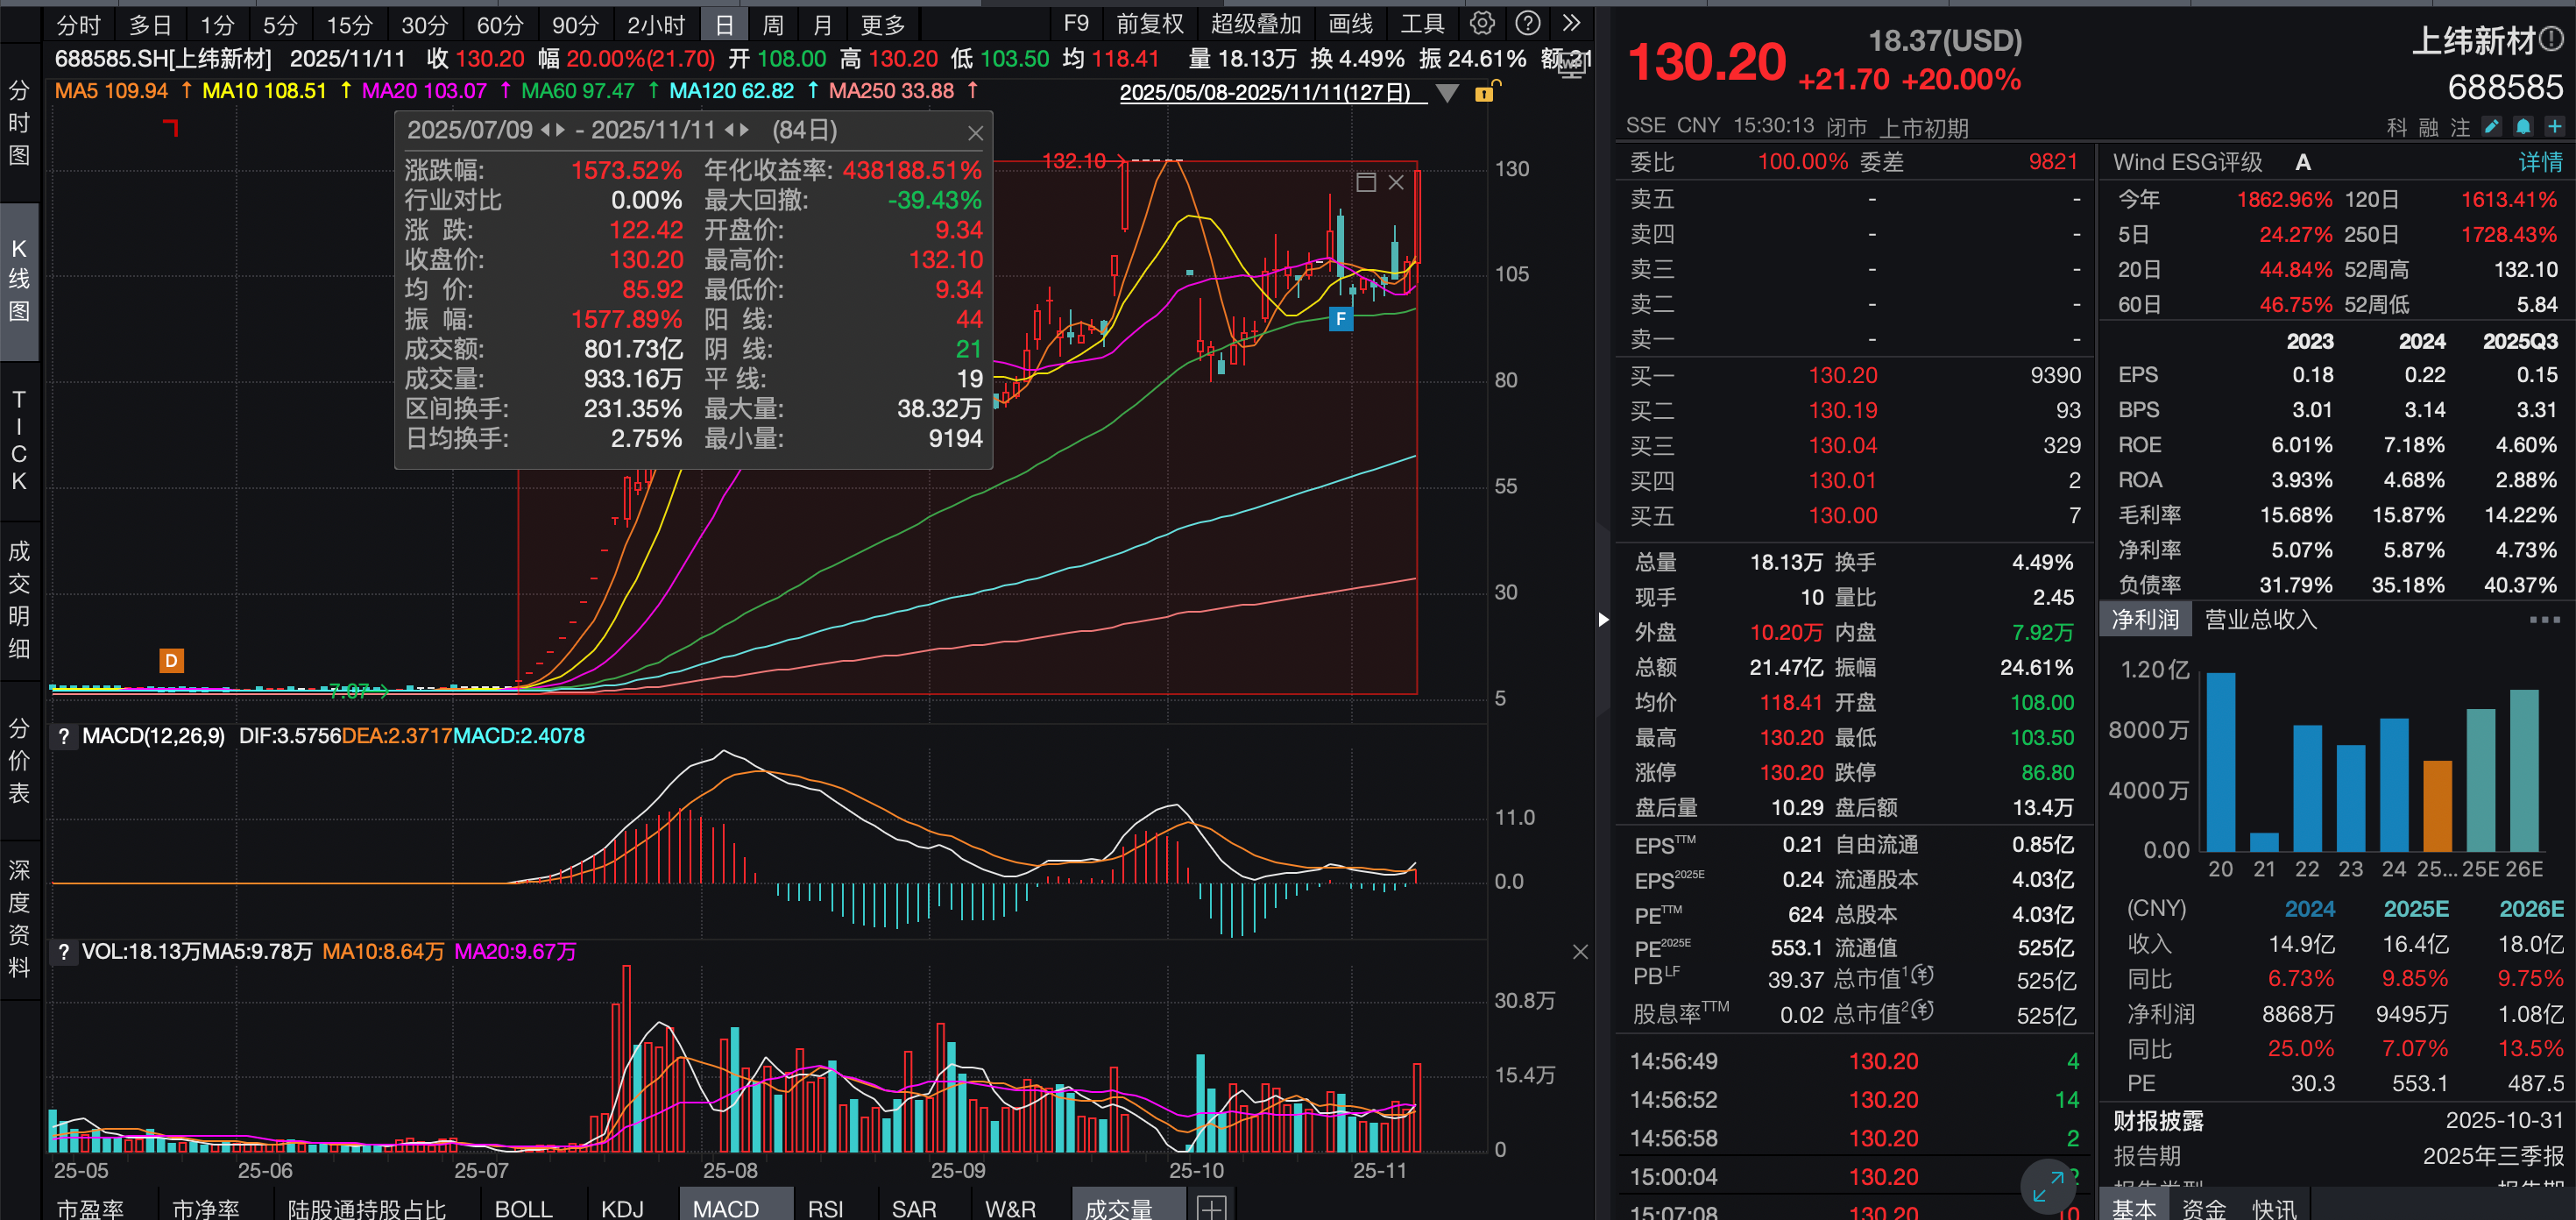Collapse side panel with white arrow

[x=1603, y=619]
